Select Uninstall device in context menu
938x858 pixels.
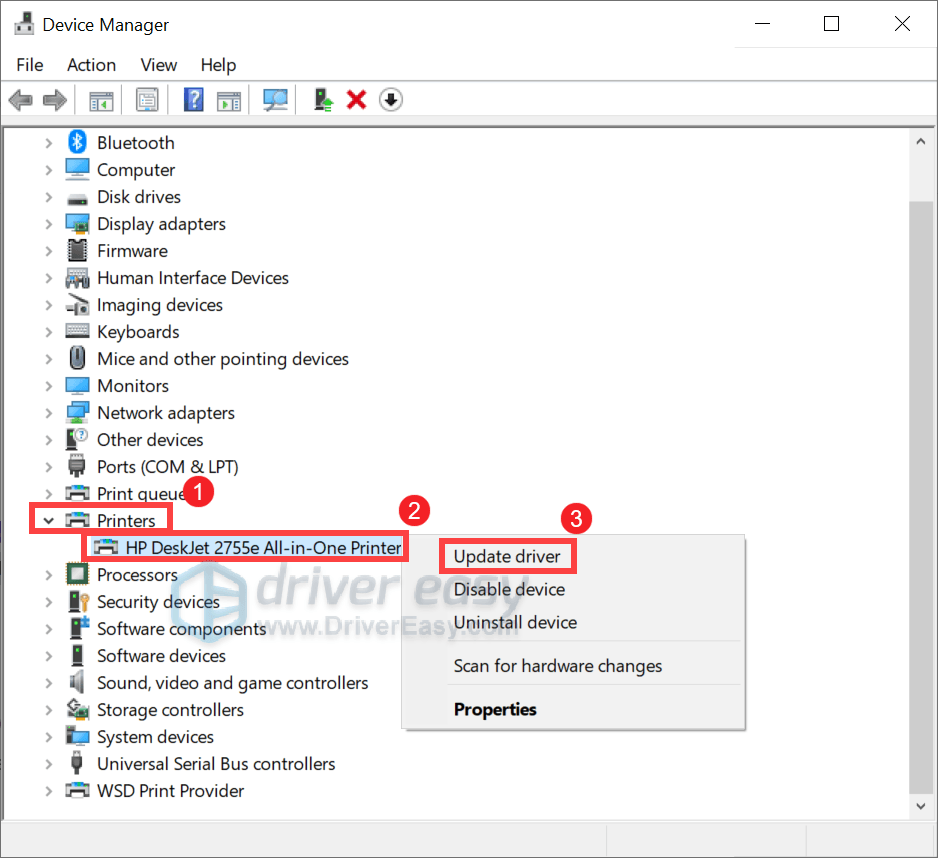pyautogui.click(x=515, y=622)
